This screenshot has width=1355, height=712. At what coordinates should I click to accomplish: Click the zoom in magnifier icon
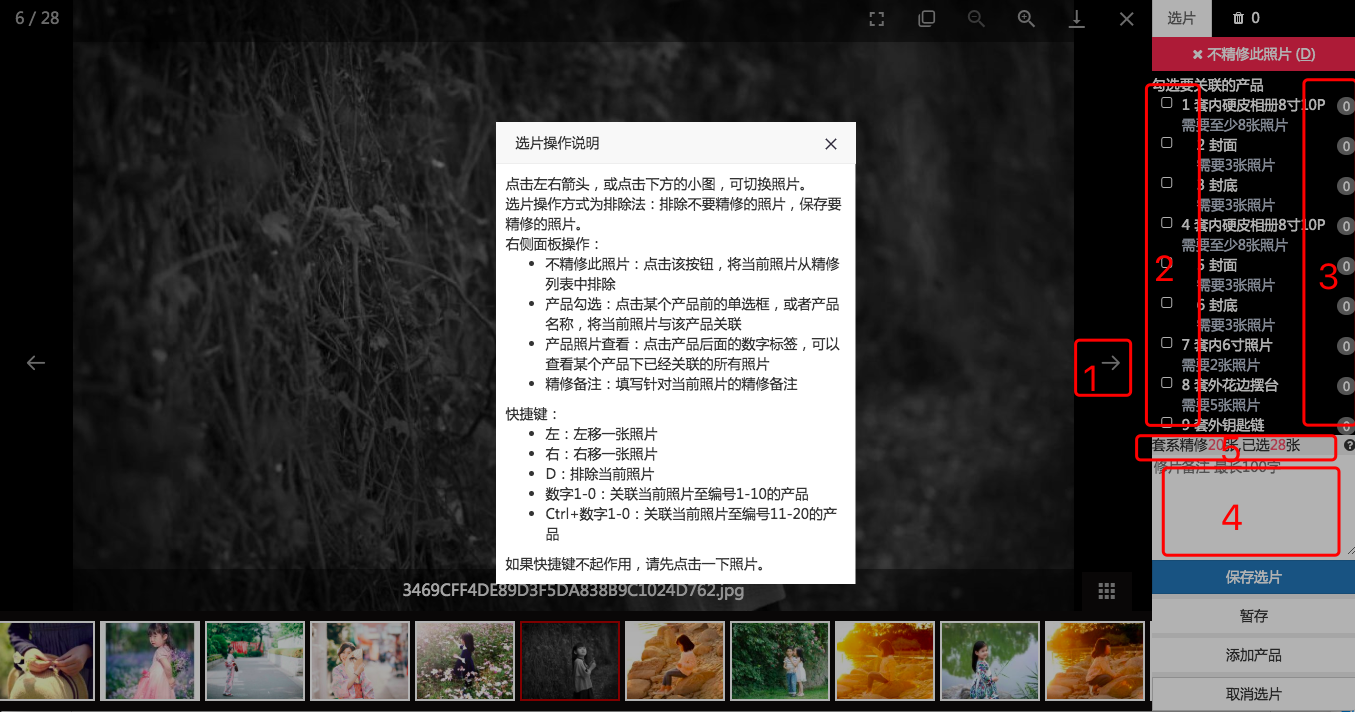1026,19
